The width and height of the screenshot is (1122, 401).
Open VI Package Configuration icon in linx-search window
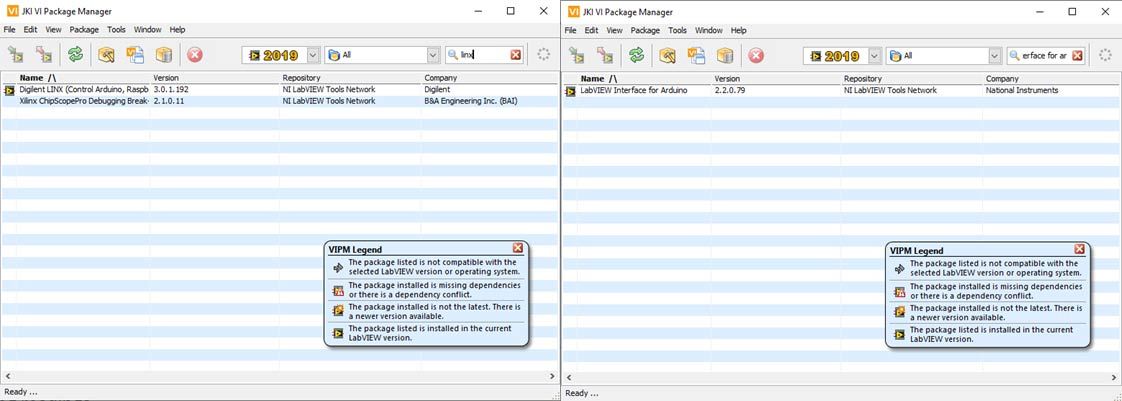[x=135, y=54]
